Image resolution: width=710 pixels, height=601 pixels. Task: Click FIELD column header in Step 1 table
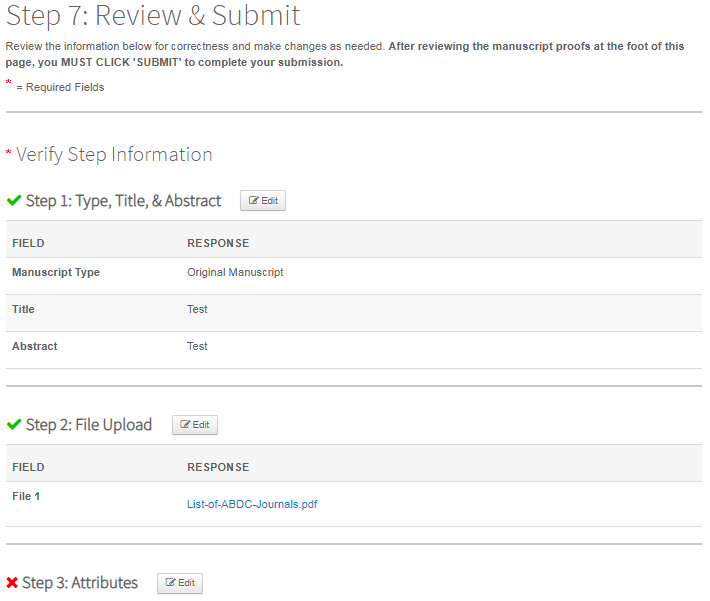coord(28,243)
